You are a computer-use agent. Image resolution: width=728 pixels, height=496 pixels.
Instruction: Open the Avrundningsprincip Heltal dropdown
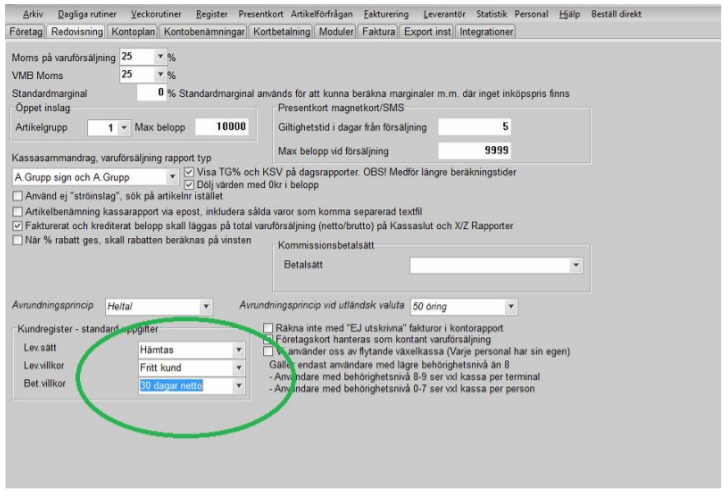(206, 306)
